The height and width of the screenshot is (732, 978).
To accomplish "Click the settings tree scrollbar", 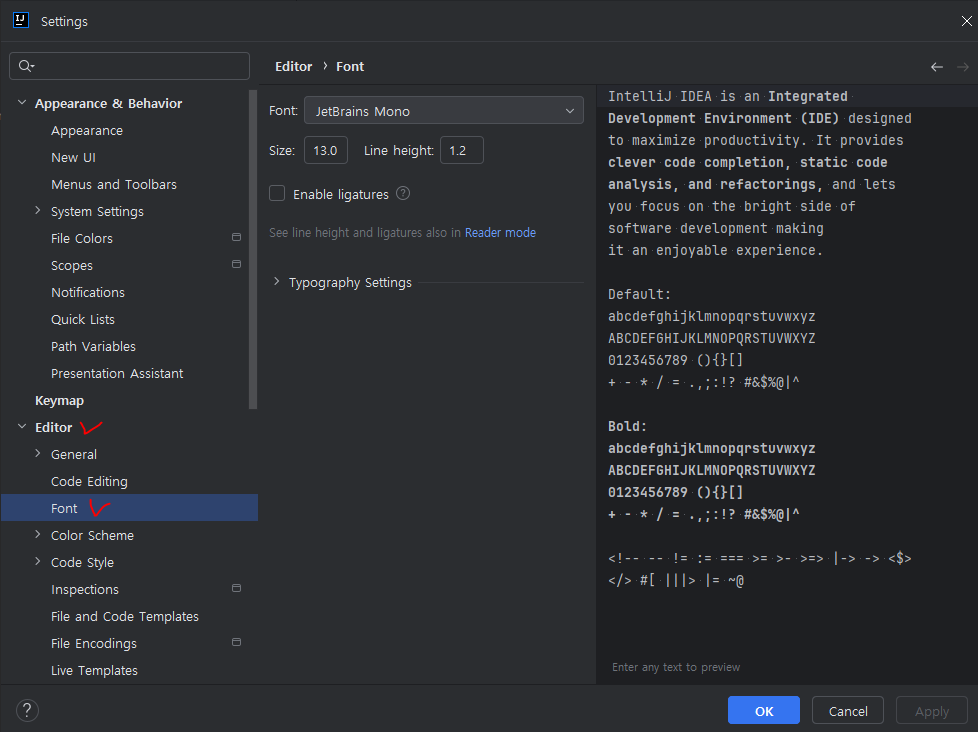I will (253, 249).
